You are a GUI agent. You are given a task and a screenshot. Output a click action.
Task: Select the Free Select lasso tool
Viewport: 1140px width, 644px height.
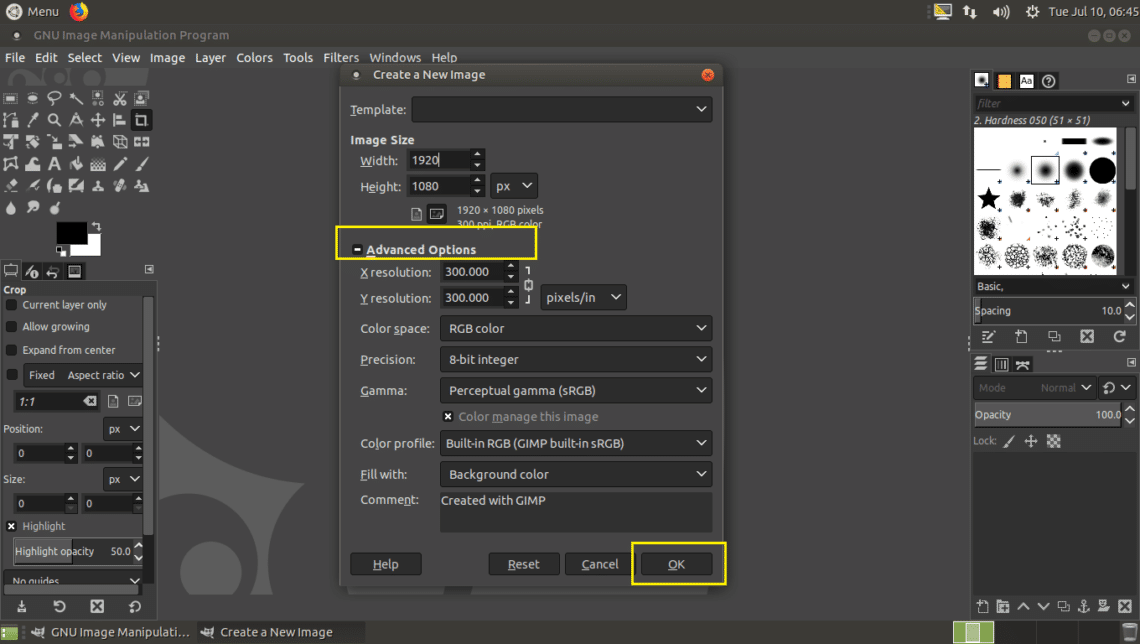[54, 98]
